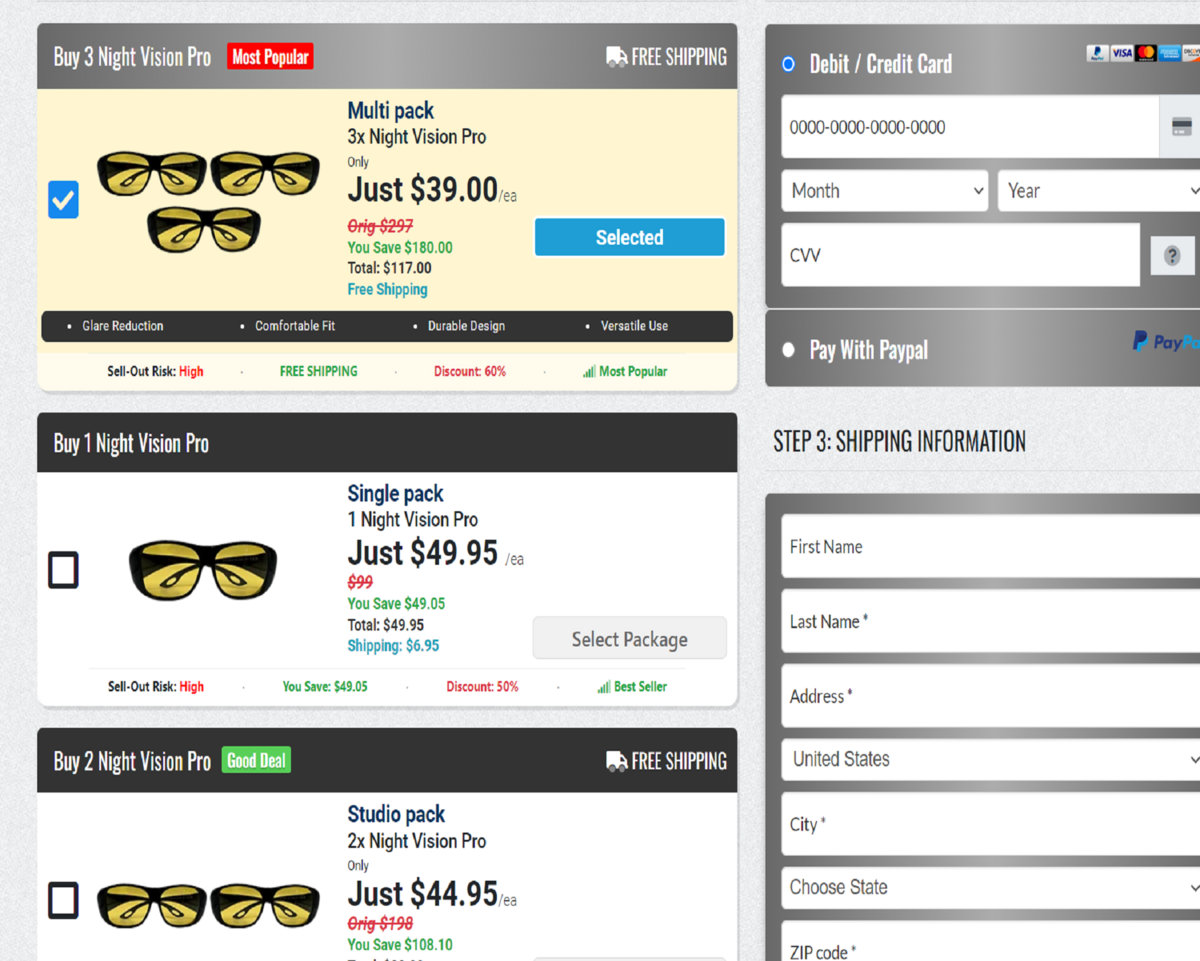Click the PayPal icon in accepted cards row
The height and width of the screenshot is (961, 1200).
[x=1097, y=52]
